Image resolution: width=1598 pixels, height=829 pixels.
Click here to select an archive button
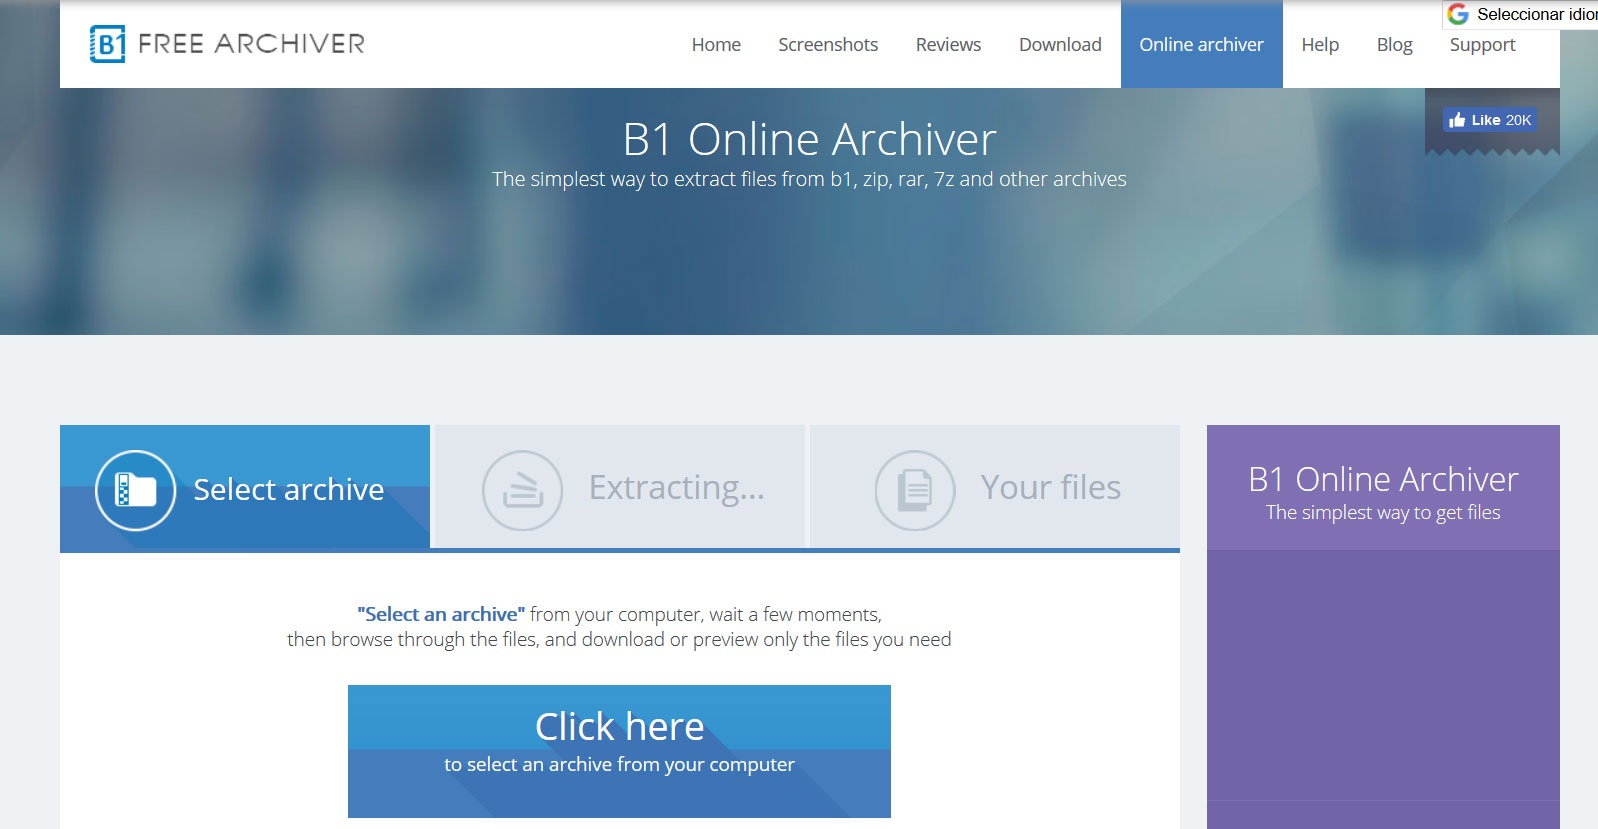[619, 751]
